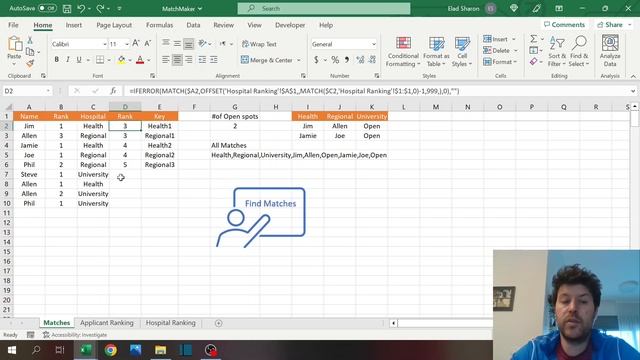The height and width of the screenshot is (360, 640).
Task: Open Sort & Filter menu
Action: pyautogui.click(x=557, y=51)
